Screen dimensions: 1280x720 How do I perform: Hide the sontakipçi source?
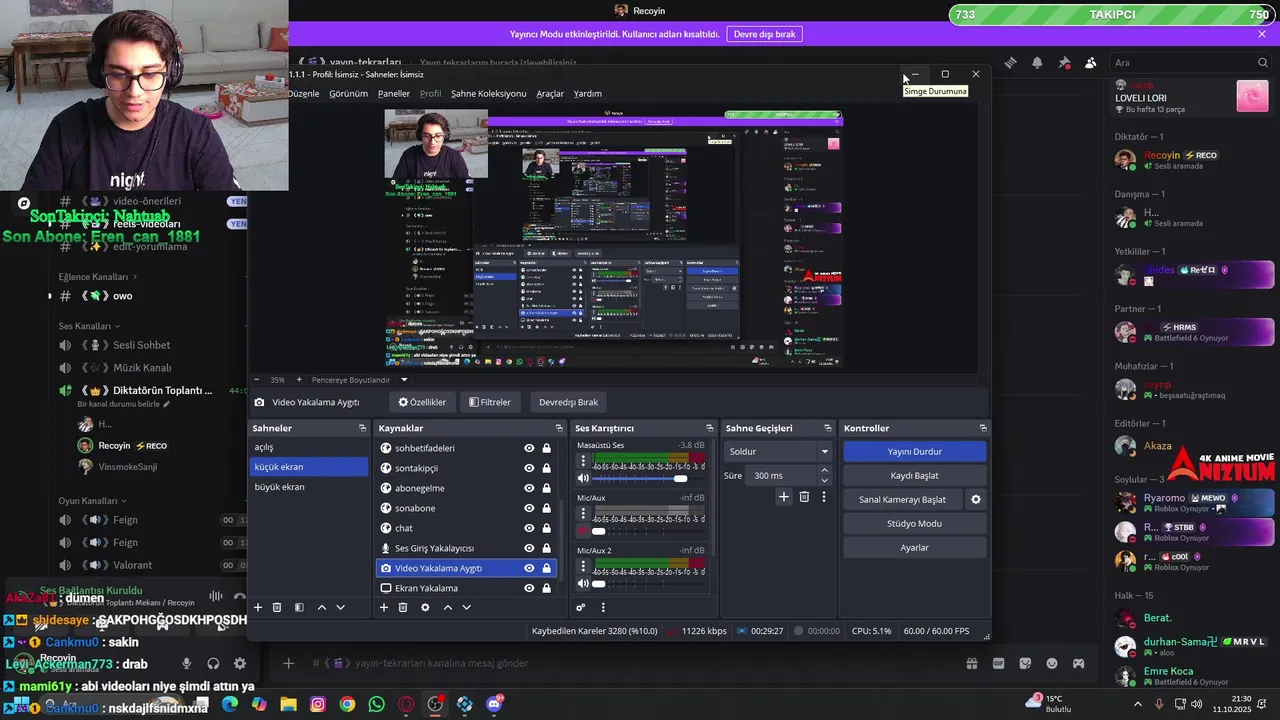[x=529, y=468]
